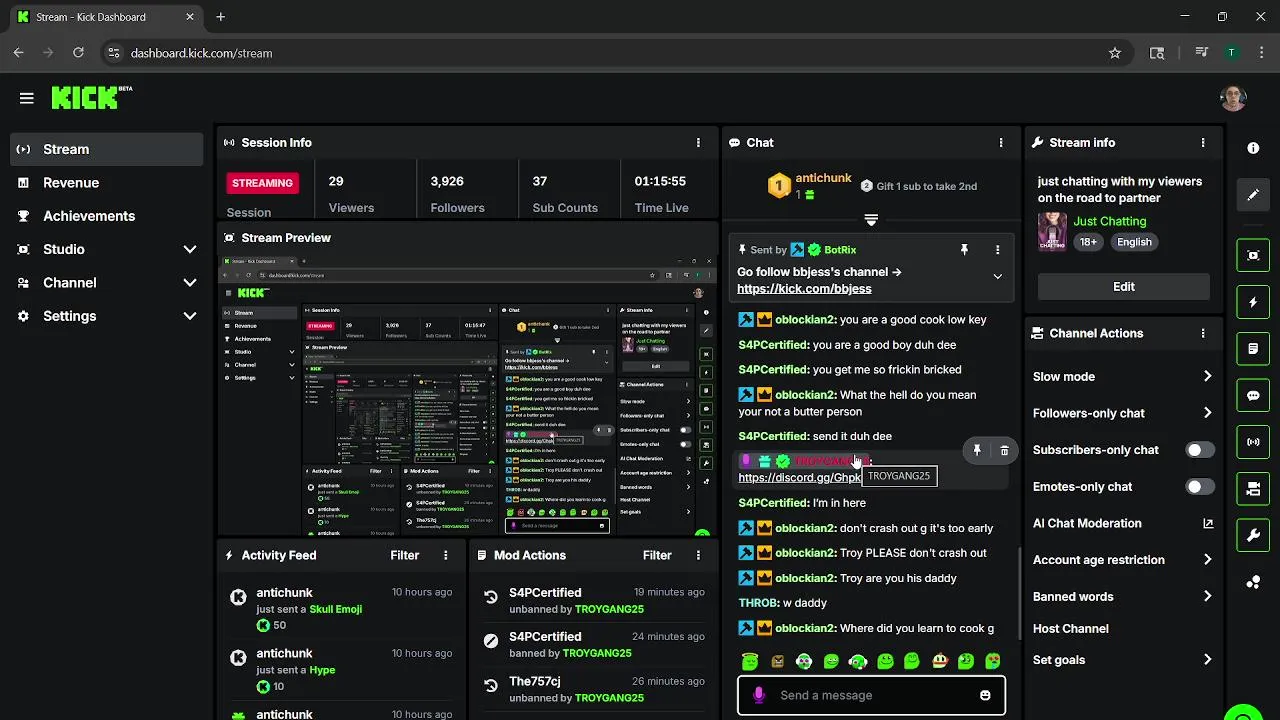Screen dimensions: 1280x720
Task: Click the Edit stream info button
Action: 1124,286
